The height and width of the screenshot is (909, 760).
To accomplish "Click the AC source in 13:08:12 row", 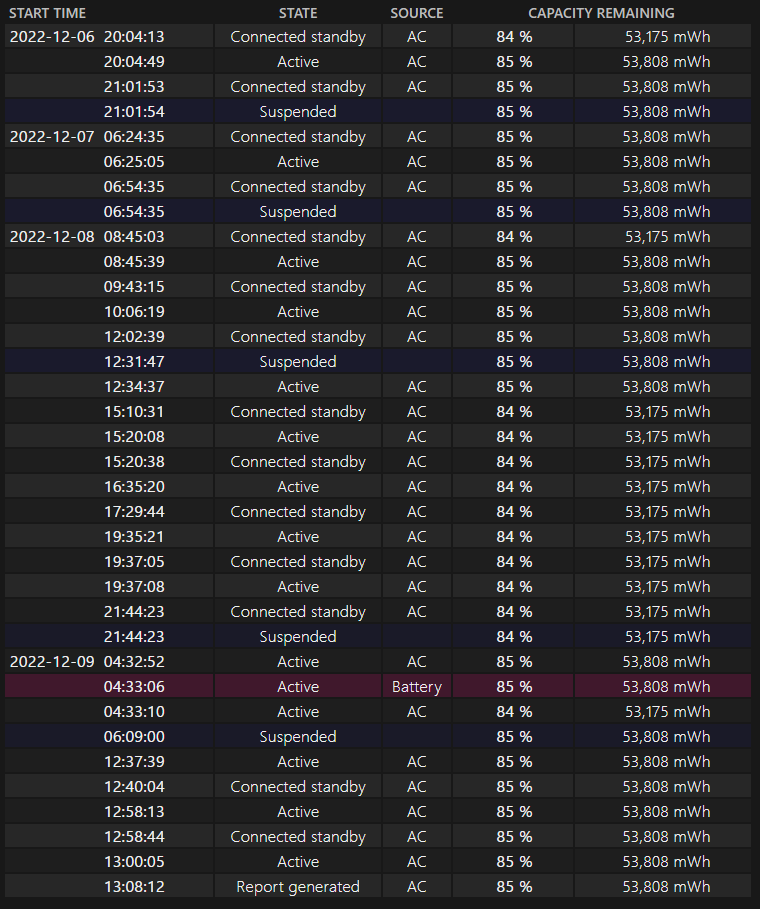I will [x=417, y=886].
